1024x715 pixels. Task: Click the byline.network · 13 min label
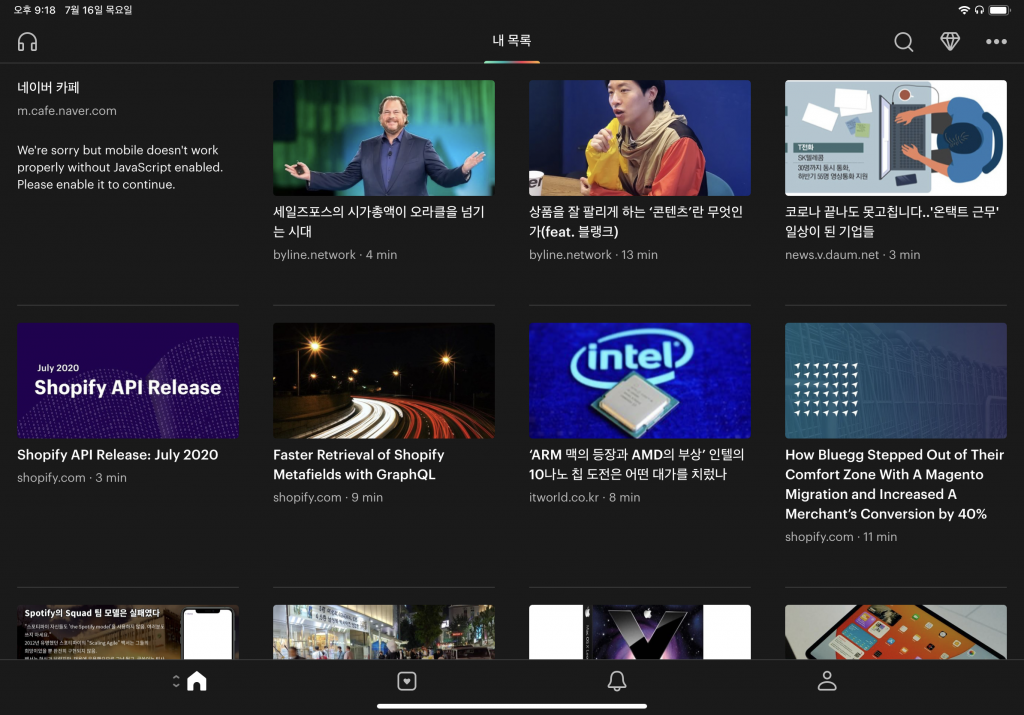coord(594,255)
